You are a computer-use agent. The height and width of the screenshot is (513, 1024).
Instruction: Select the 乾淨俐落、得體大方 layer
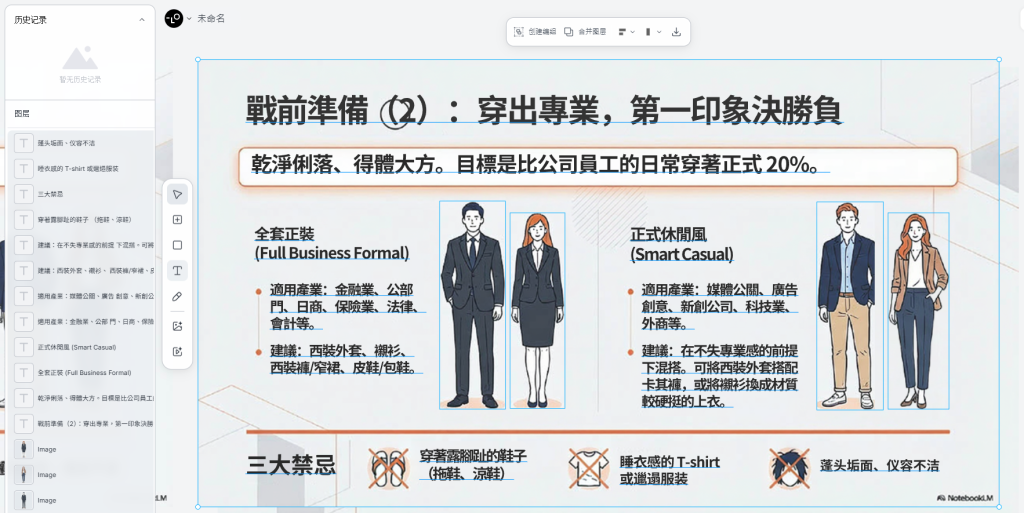point(82,398)
